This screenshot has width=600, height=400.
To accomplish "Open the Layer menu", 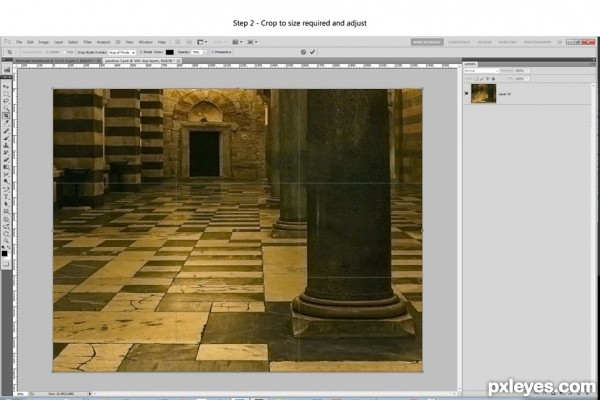I will (59, 42).
